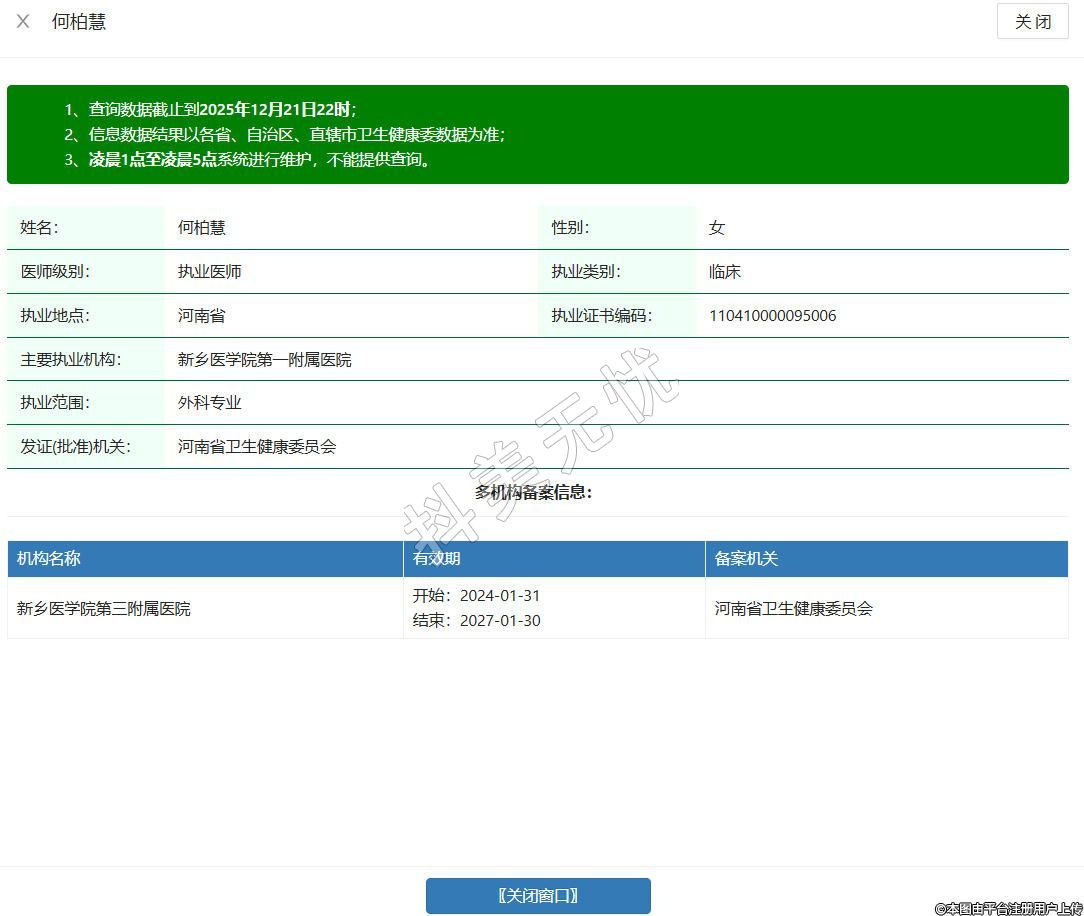This screenshot has height=916, width=1084.
Task: Click the query data cutoff date notice line
Action: coord(222,110)
